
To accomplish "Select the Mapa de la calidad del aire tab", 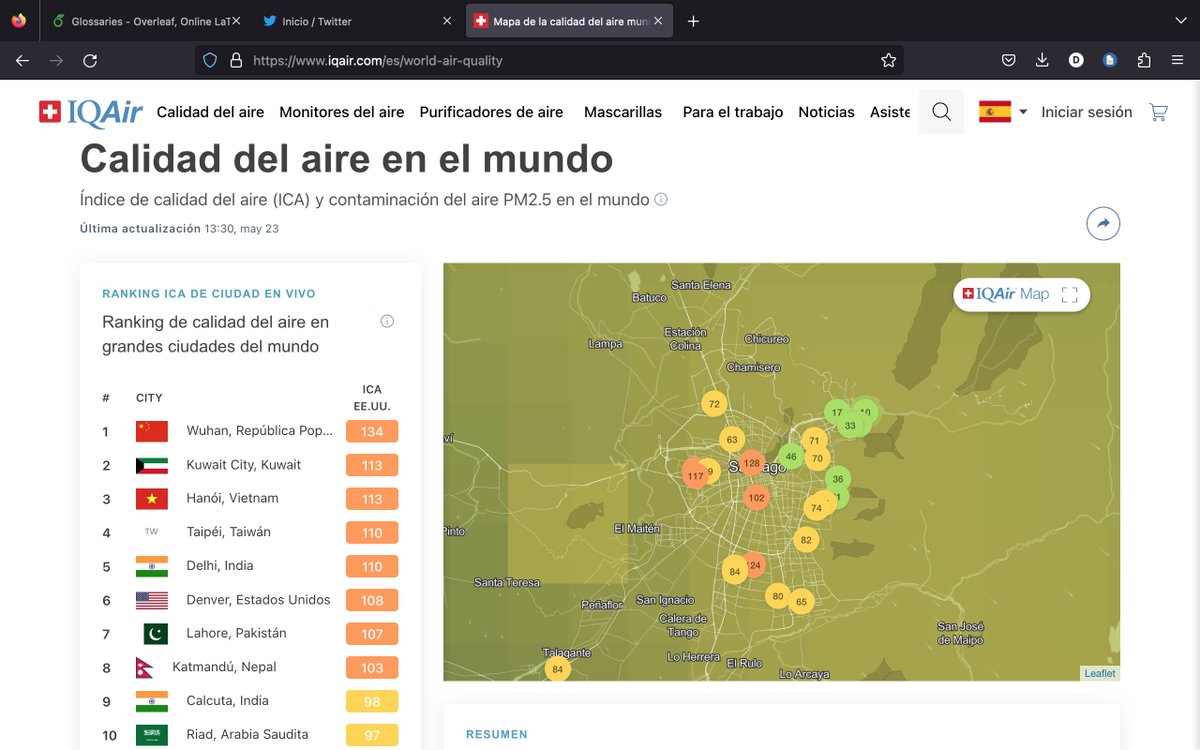I will tap(567, 21).
